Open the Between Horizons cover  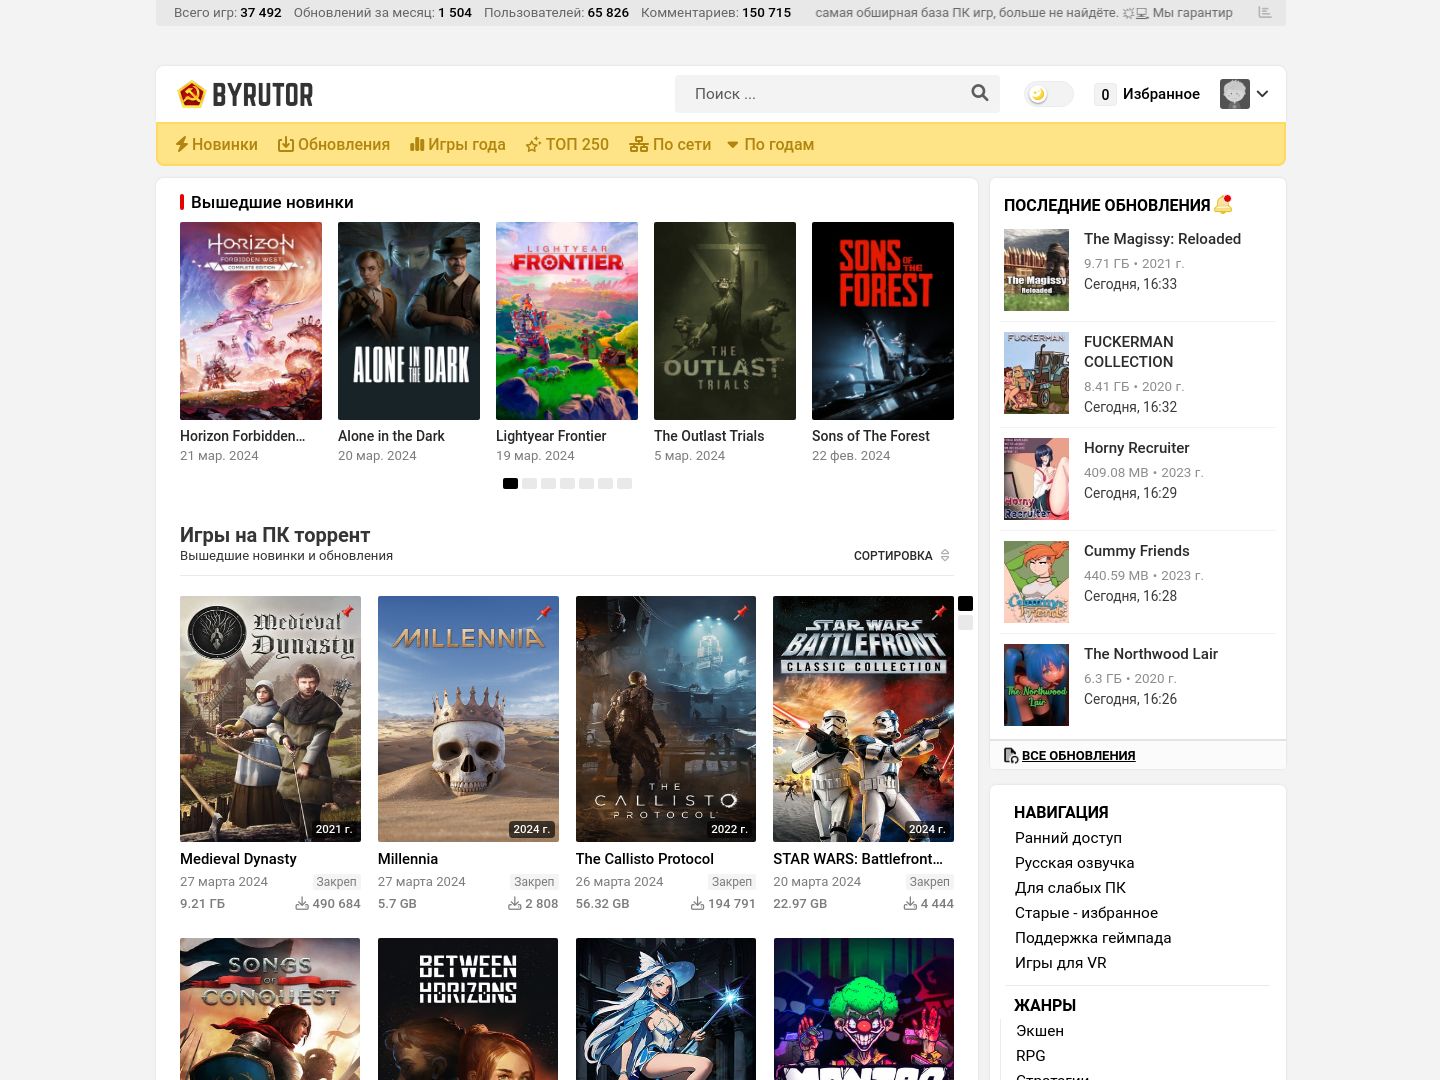coord(468,1008)
